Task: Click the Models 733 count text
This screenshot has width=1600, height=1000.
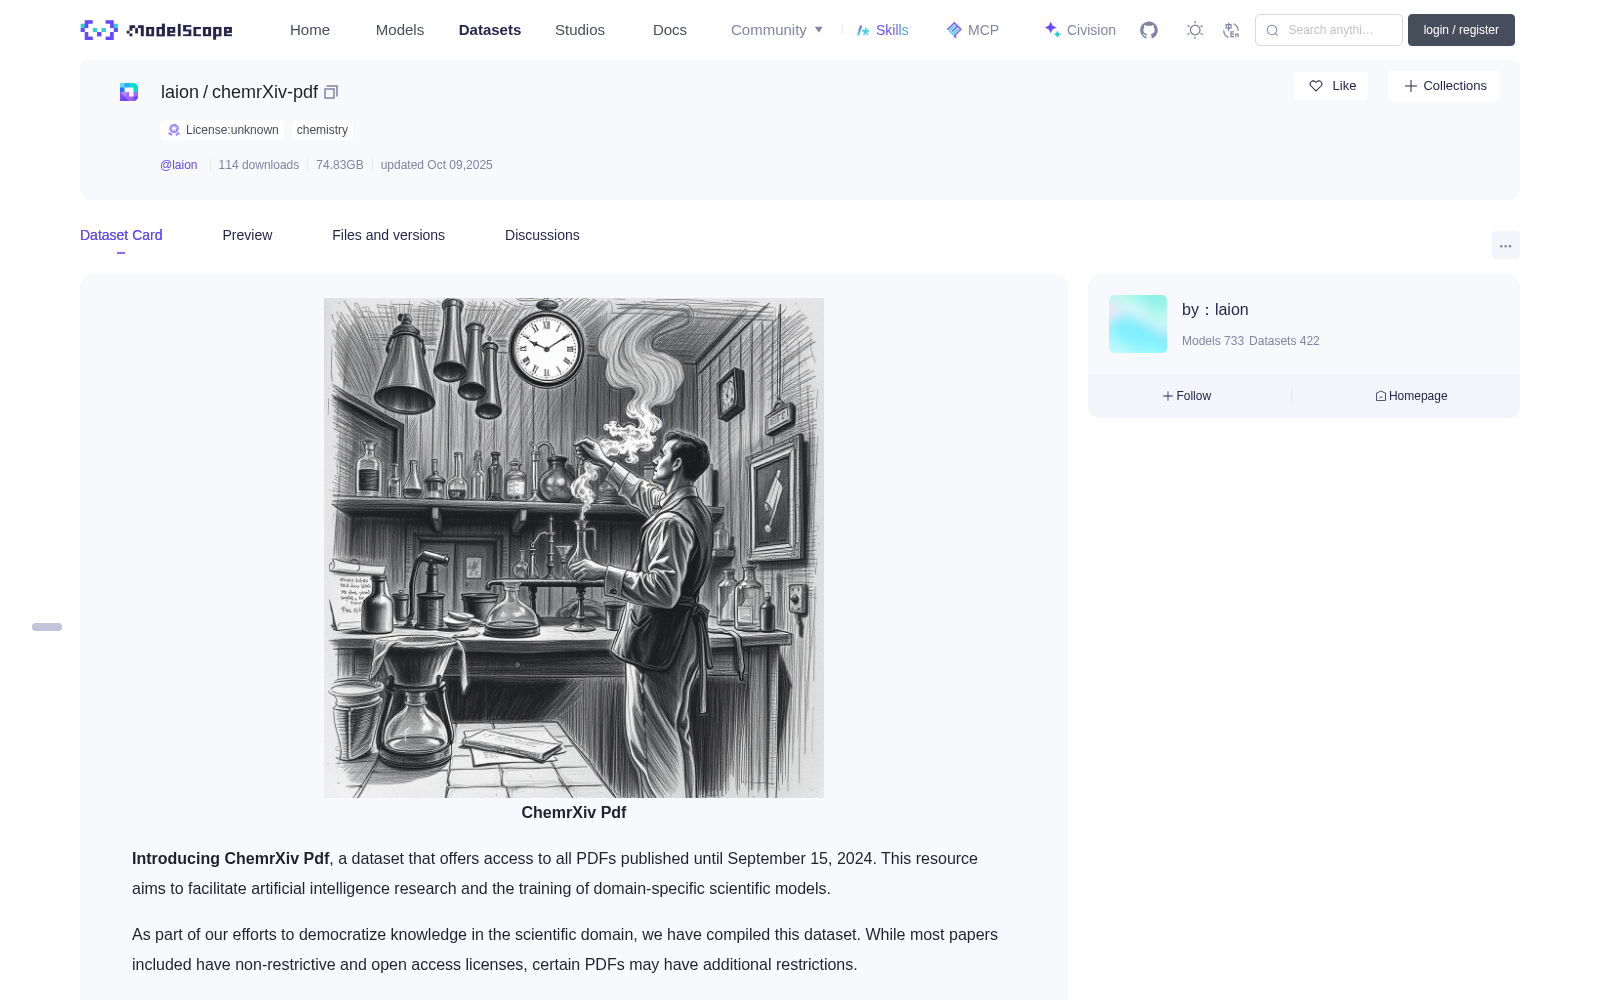Action: 1213,341
